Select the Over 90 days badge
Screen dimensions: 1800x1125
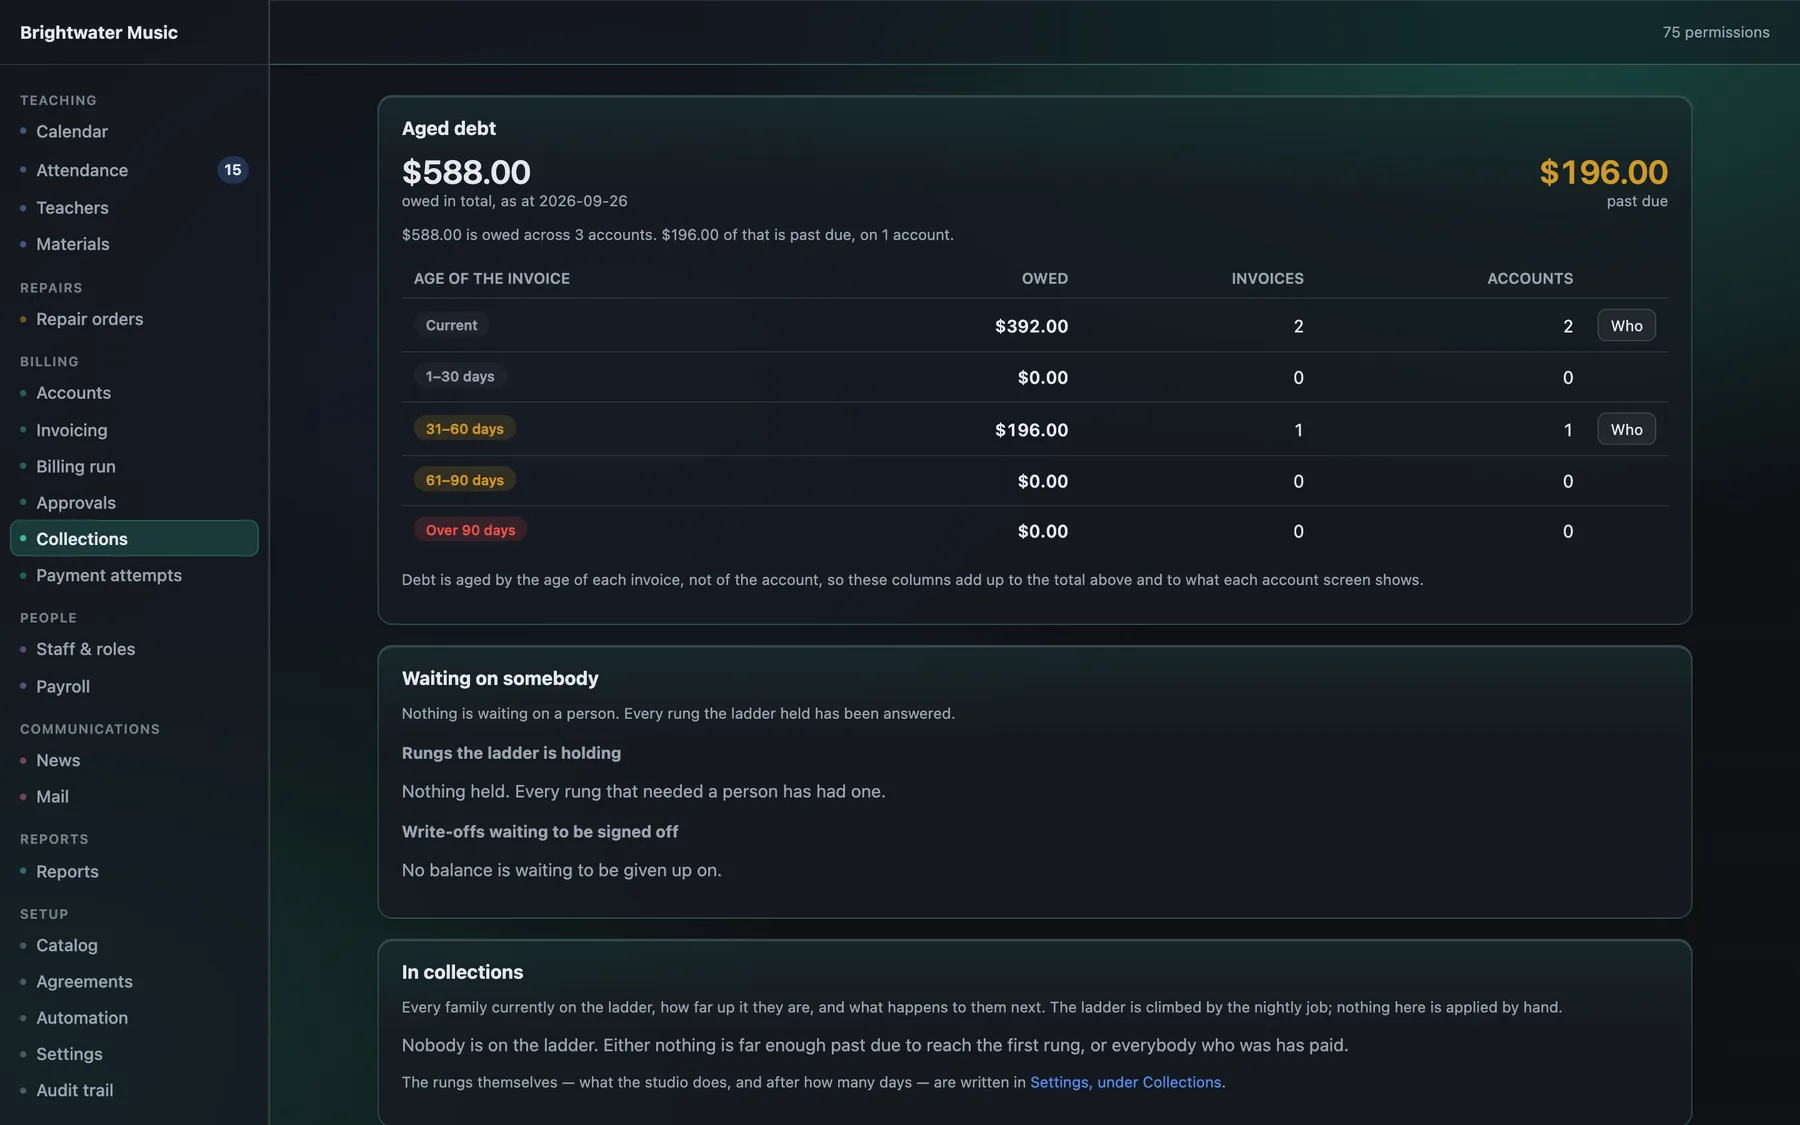tap(470, 530)
